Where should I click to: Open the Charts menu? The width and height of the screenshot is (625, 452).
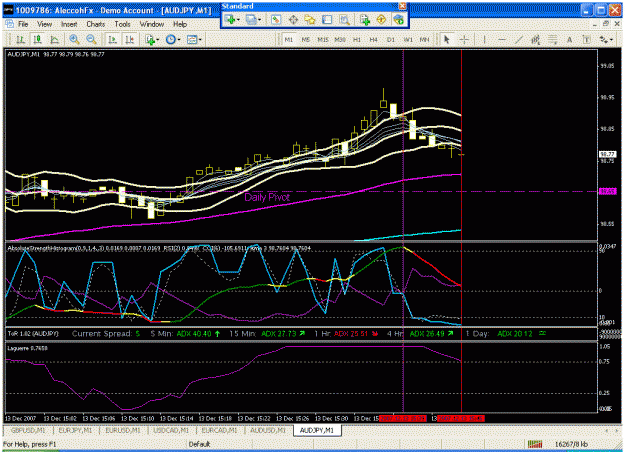tap(96, 24)
